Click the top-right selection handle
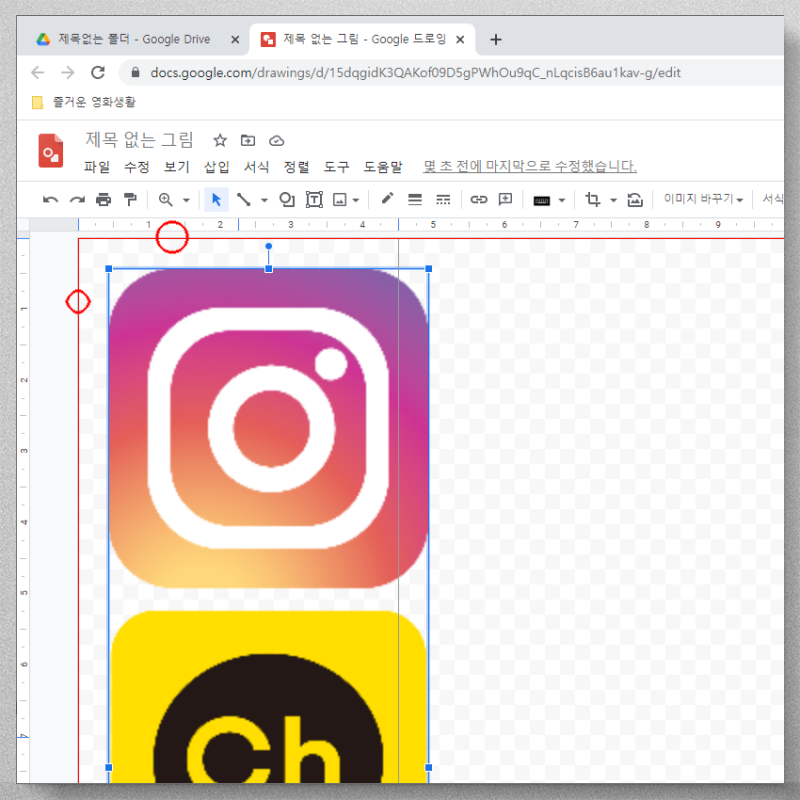800x800 pixels. tap(429, 269)
